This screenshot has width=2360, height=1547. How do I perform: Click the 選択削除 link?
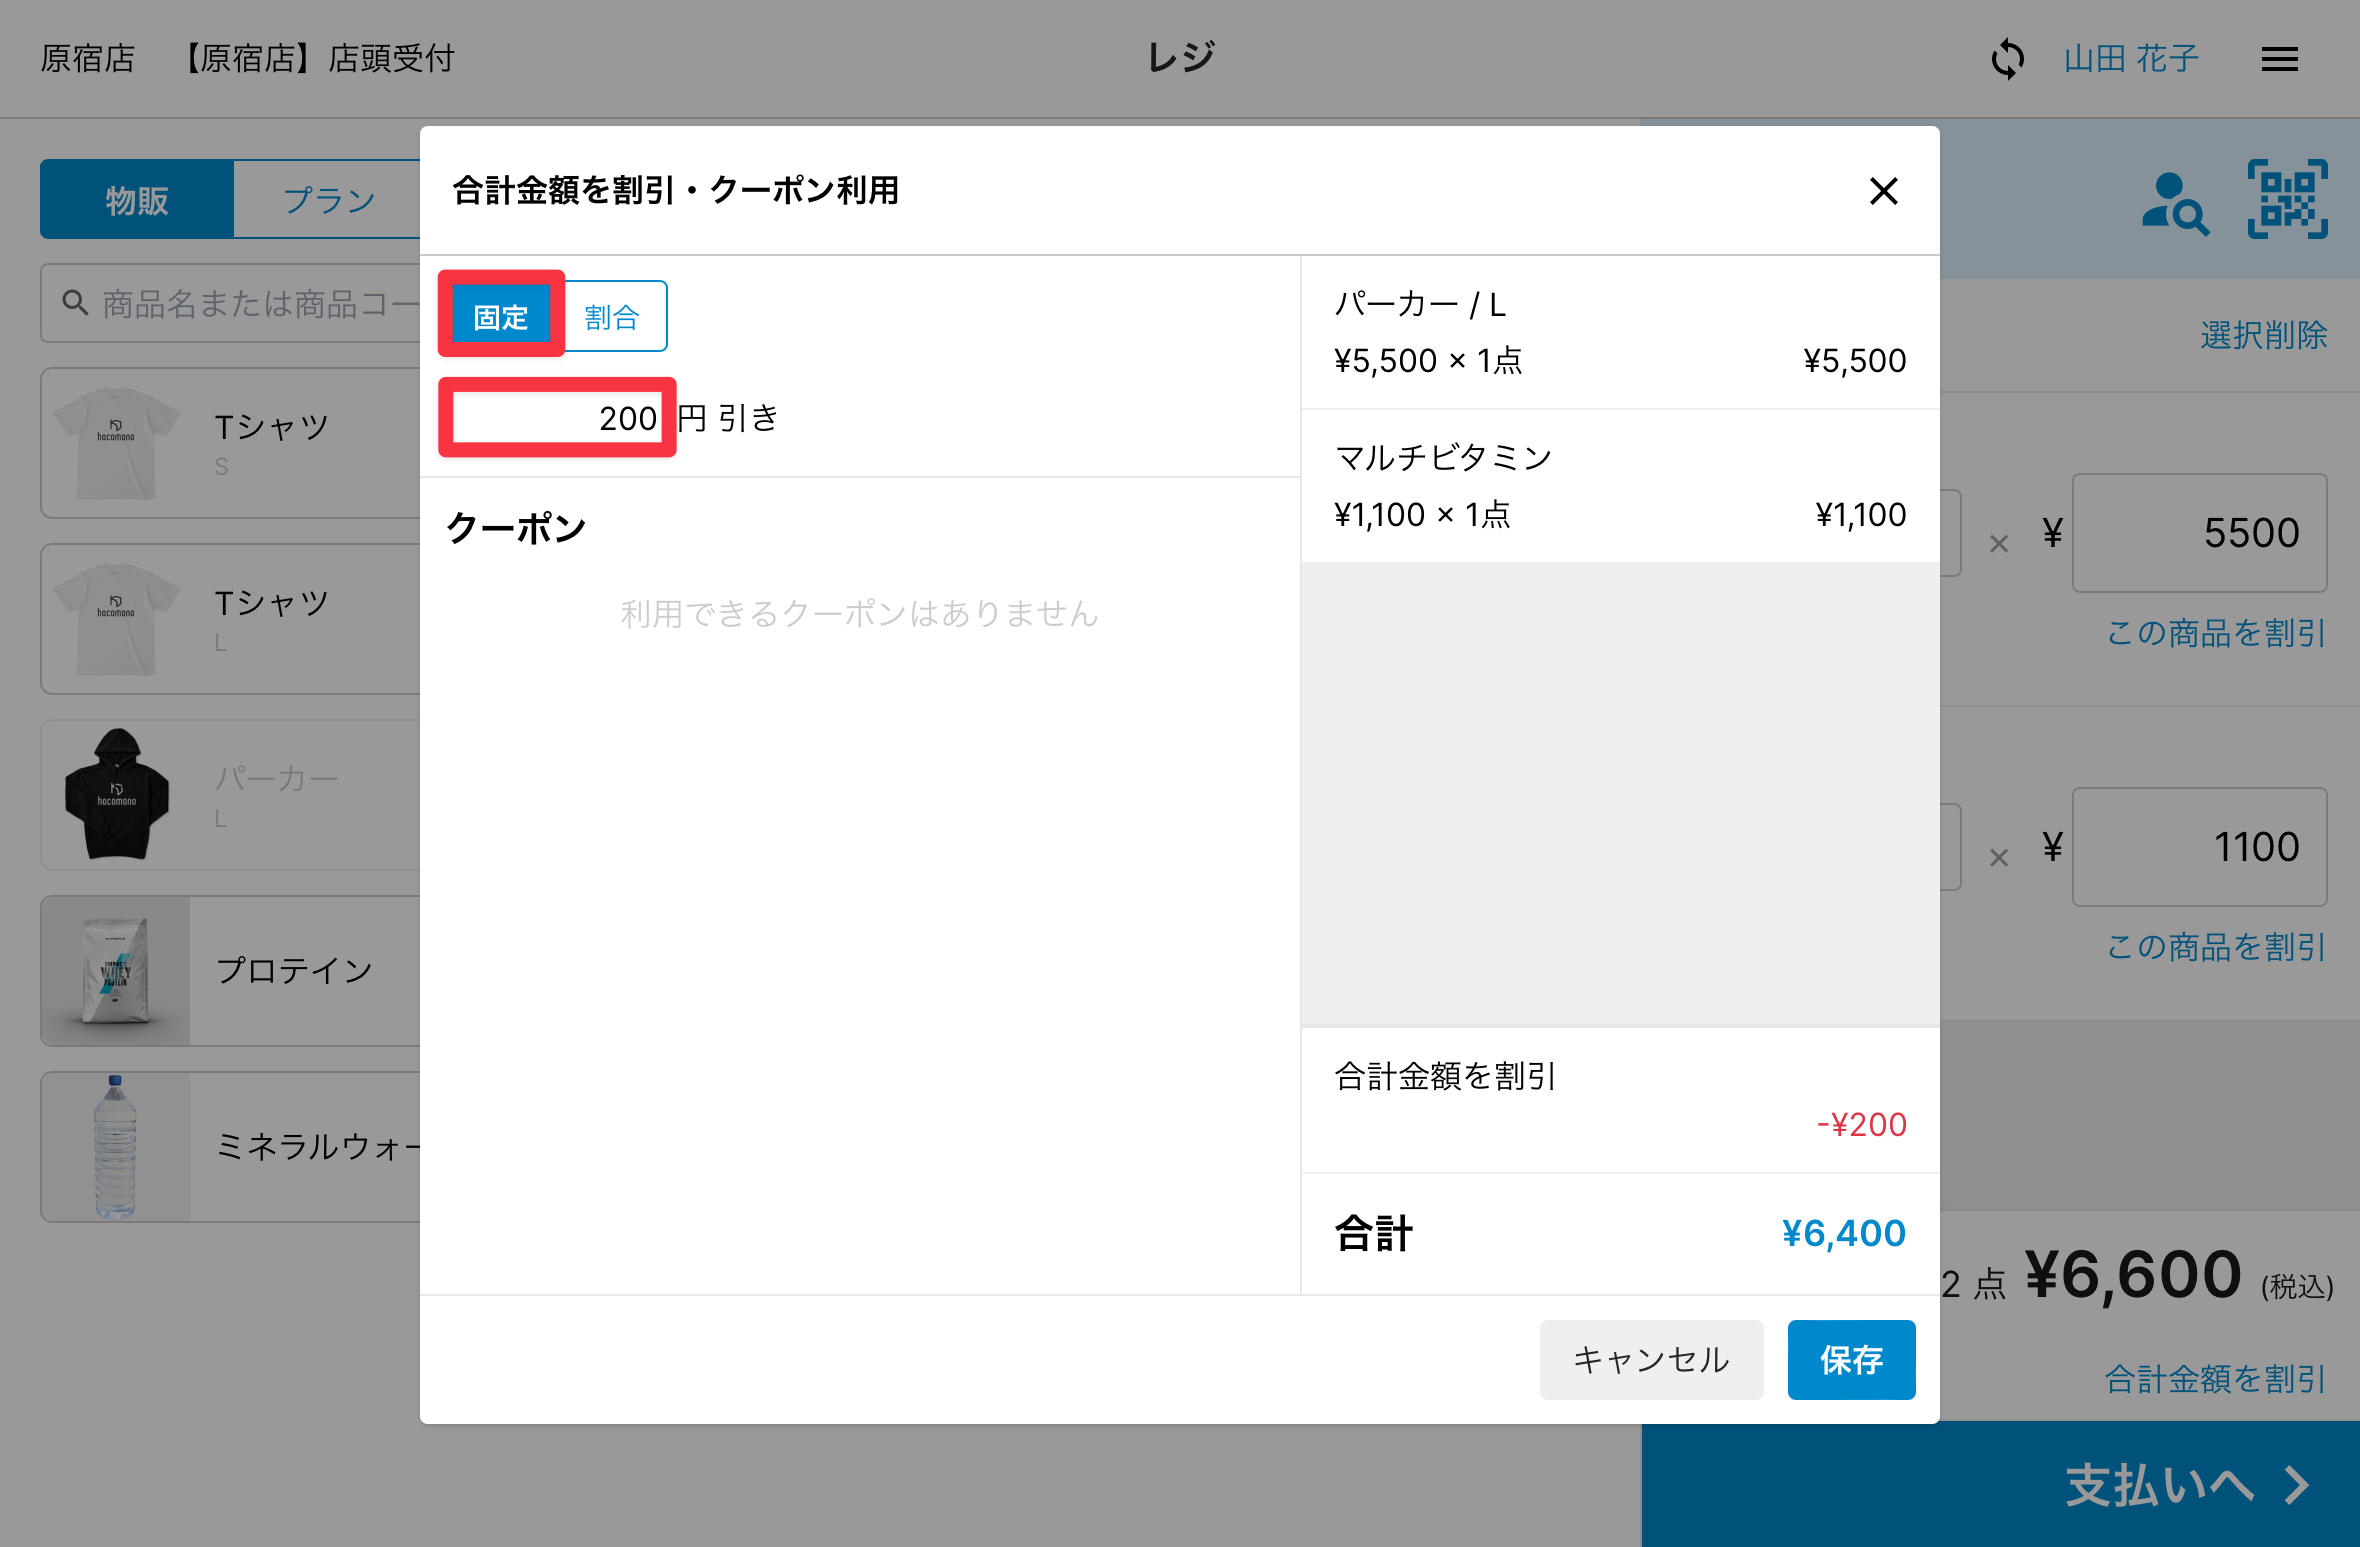point(2263,335)
